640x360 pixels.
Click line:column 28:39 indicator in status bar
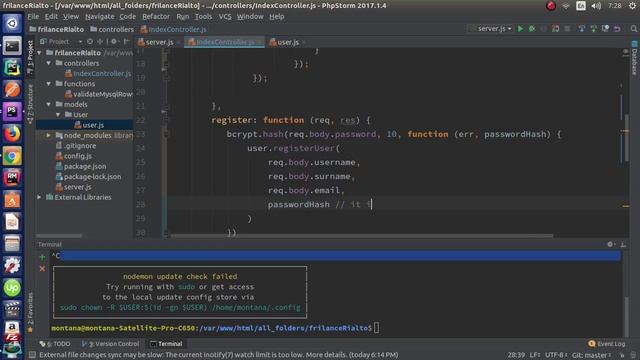pos(516,355)
